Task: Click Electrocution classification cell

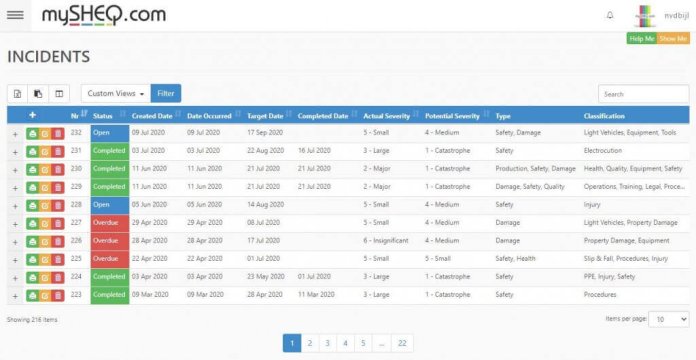Action: (603, 150)
